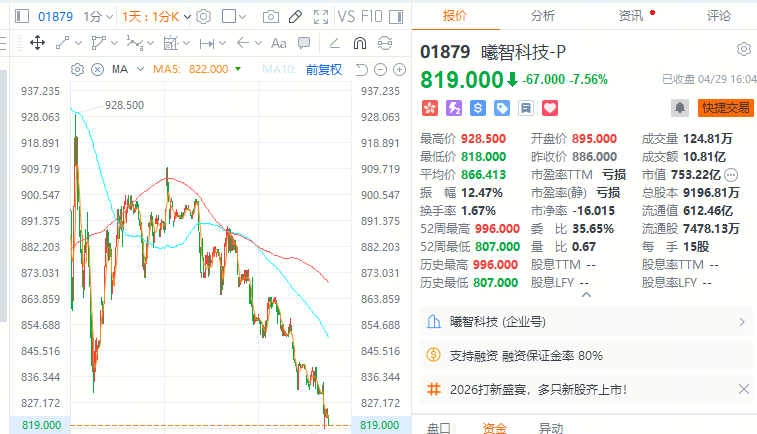Expand arrow tool options
757x434 pixels.
258,43
